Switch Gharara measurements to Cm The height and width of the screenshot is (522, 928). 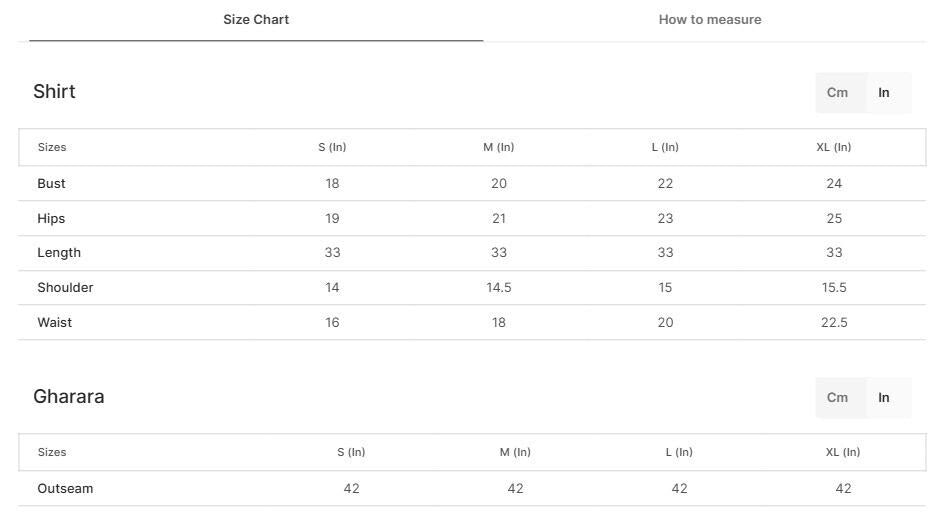837,398
